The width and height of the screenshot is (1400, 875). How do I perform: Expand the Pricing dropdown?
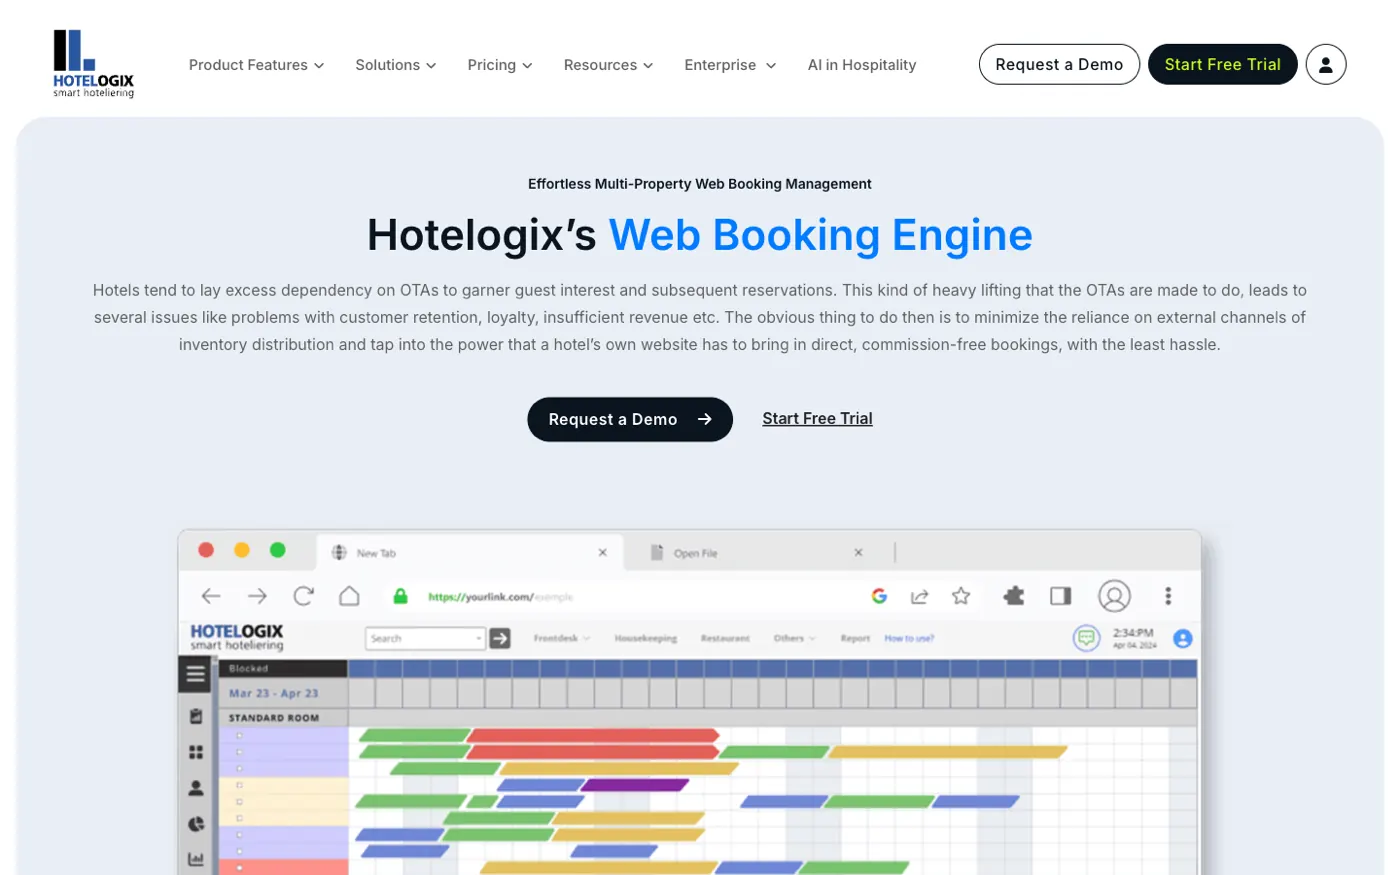(500, 65)
